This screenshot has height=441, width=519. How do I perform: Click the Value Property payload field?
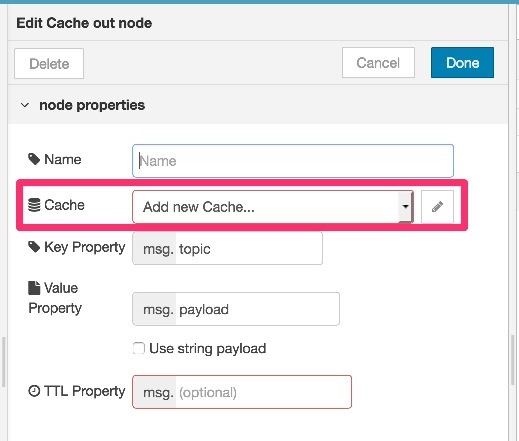coord(257,309)
